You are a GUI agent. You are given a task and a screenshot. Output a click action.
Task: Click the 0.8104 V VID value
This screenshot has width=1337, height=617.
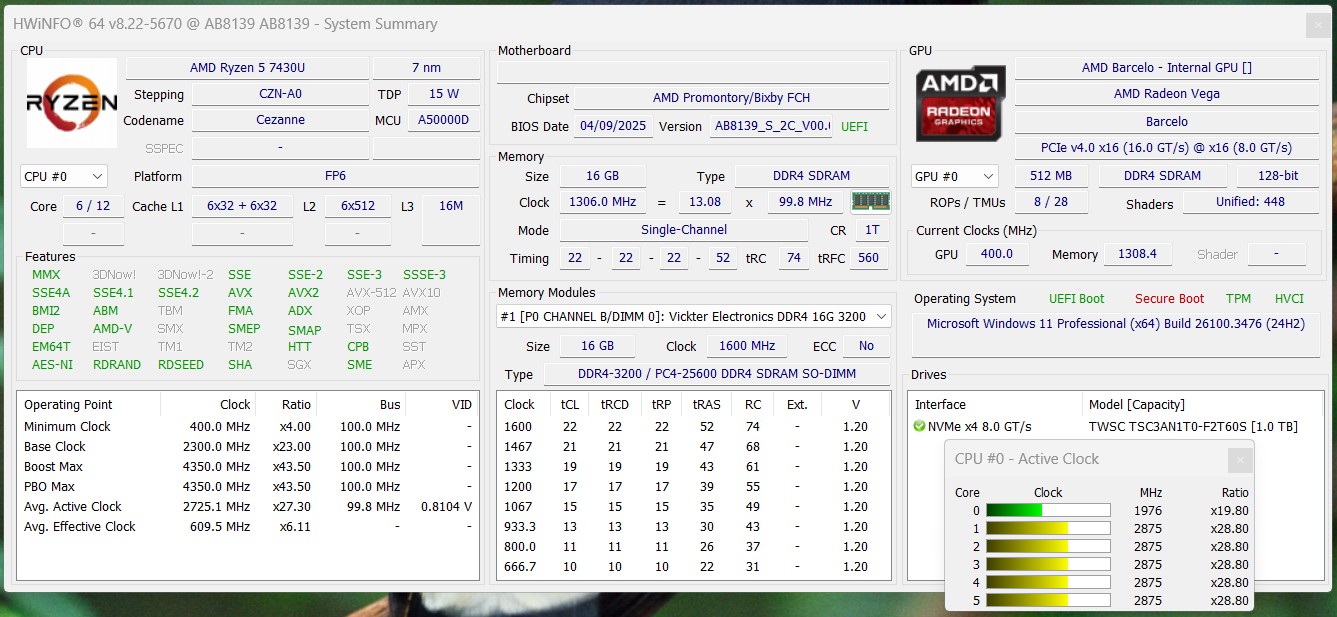447,507
